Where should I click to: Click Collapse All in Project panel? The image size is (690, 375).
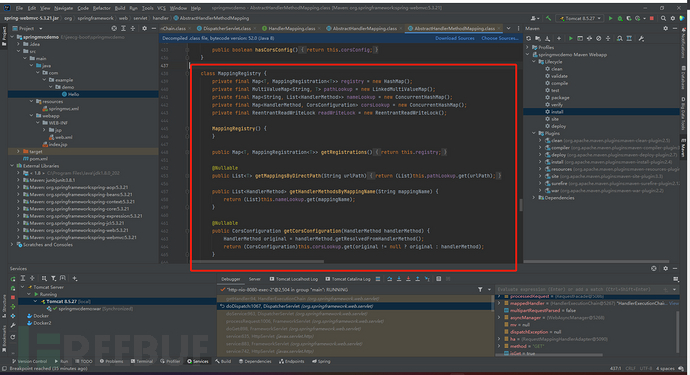(132, 28)
